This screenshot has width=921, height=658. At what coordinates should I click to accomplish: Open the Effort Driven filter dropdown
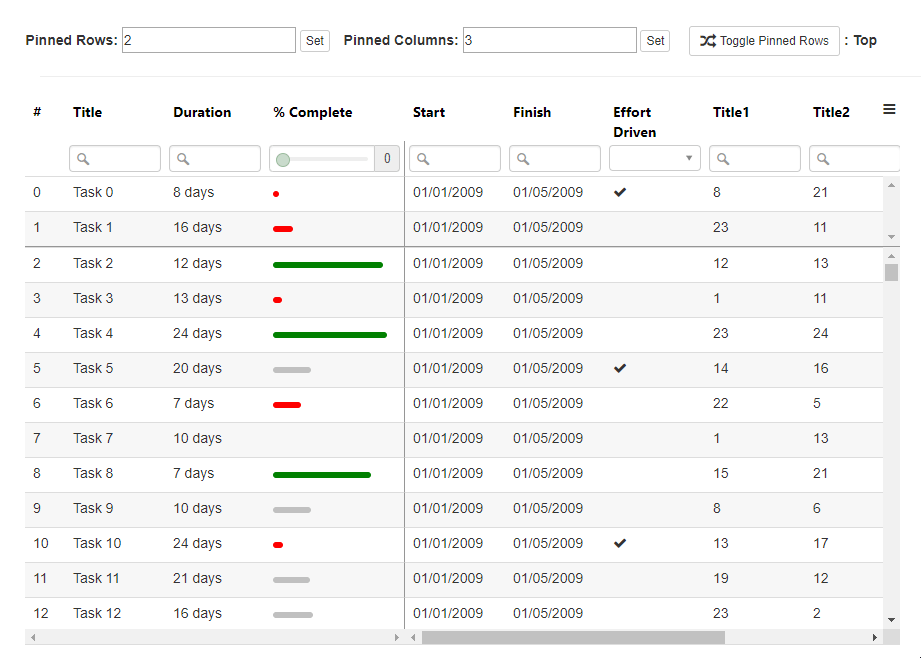[655, 159]
